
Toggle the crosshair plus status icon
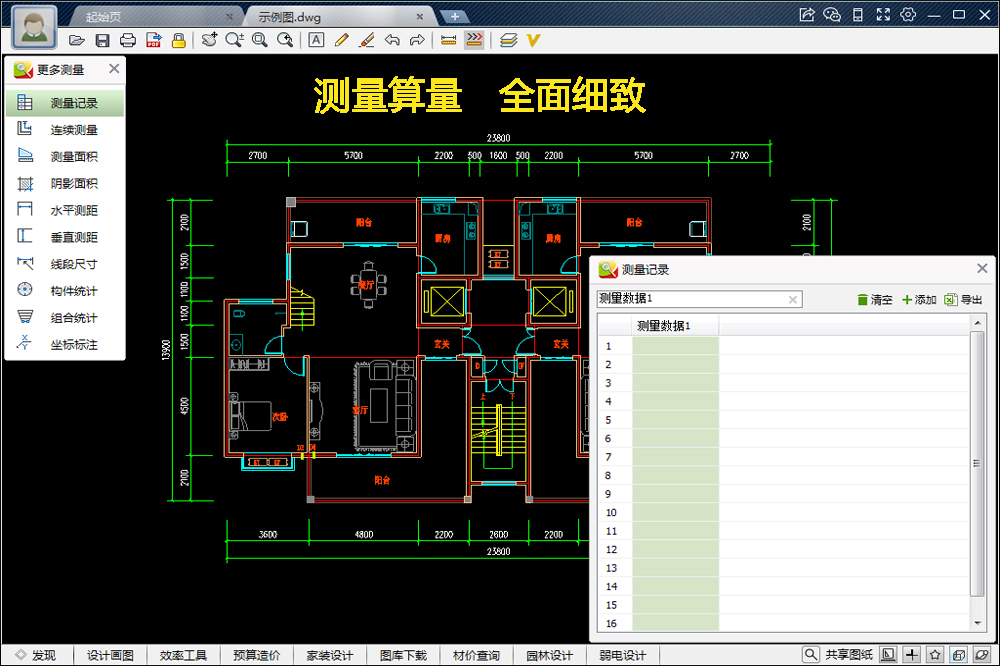[911, 655]
